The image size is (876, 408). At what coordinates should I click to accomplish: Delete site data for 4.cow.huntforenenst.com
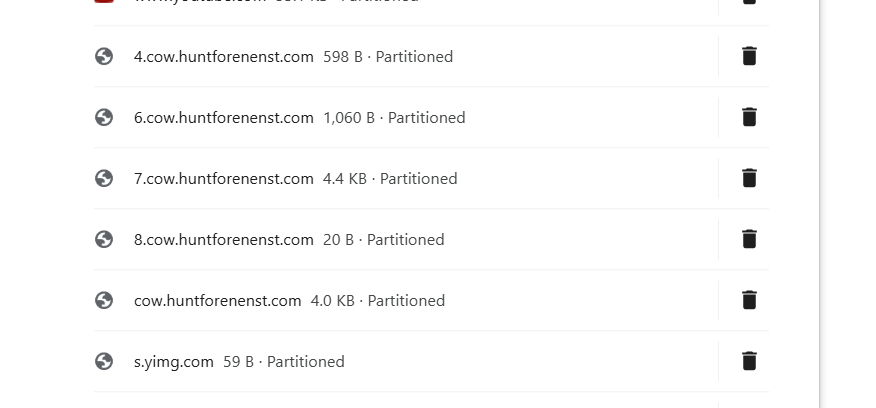(x=749, y=56)
